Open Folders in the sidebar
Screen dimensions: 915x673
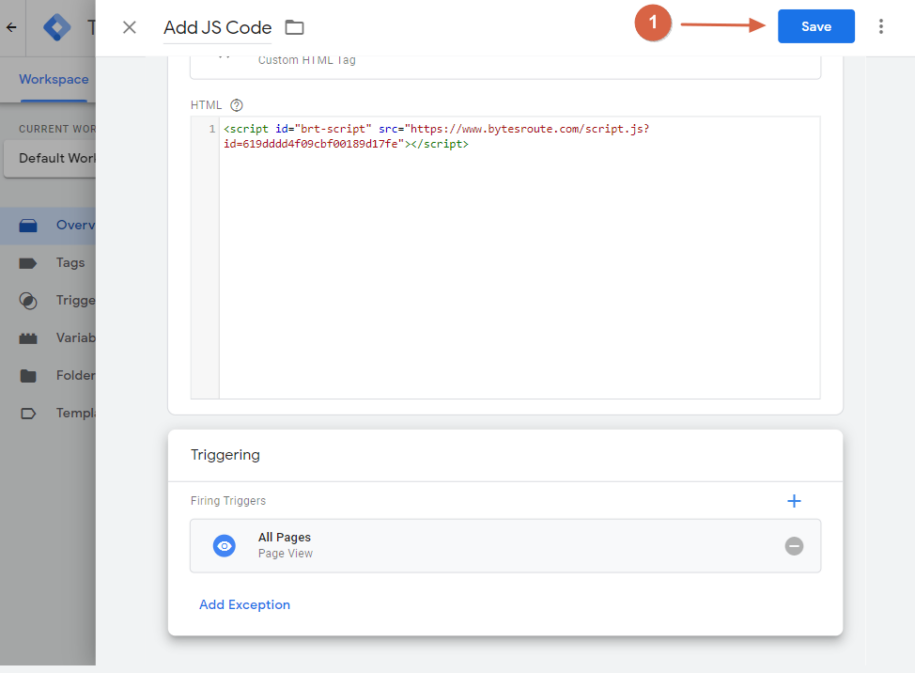click(48, 375)
